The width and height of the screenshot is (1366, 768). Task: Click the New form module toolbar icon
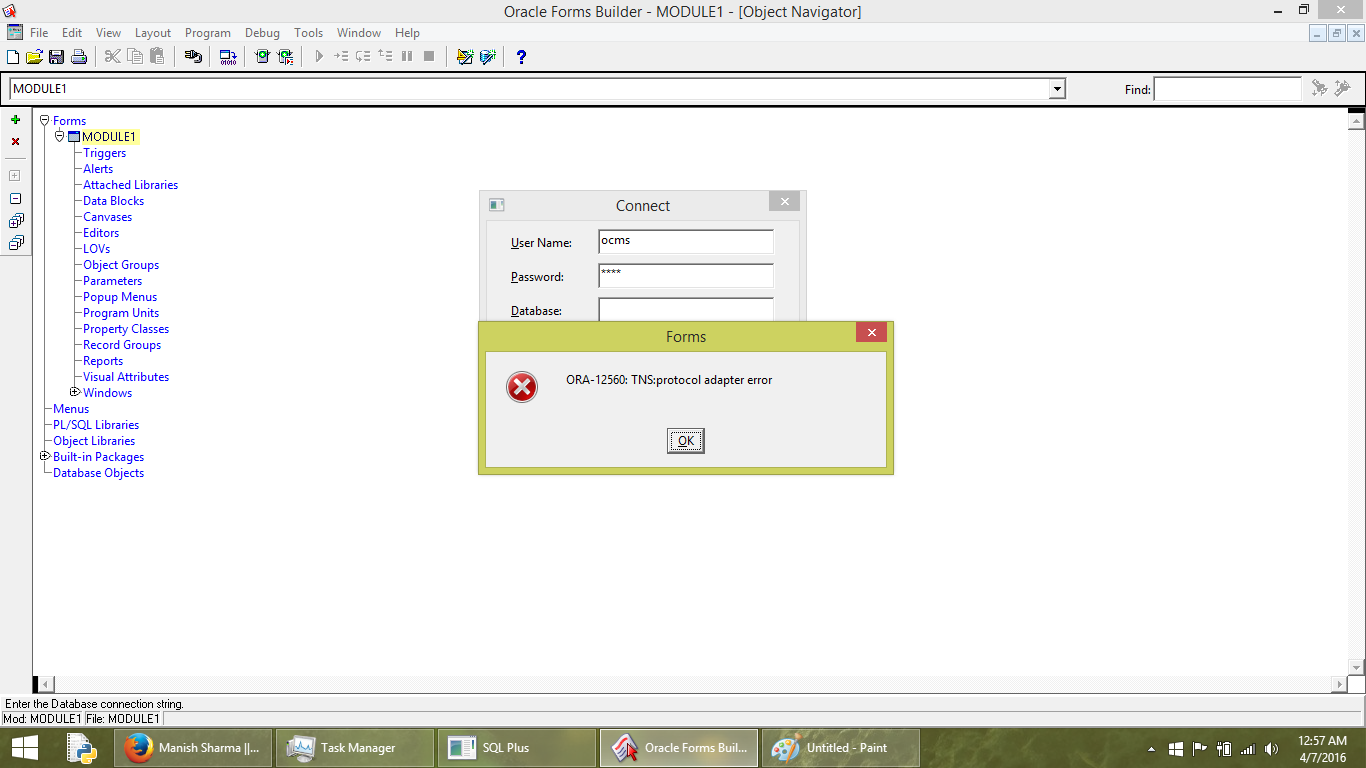(13, 57)
